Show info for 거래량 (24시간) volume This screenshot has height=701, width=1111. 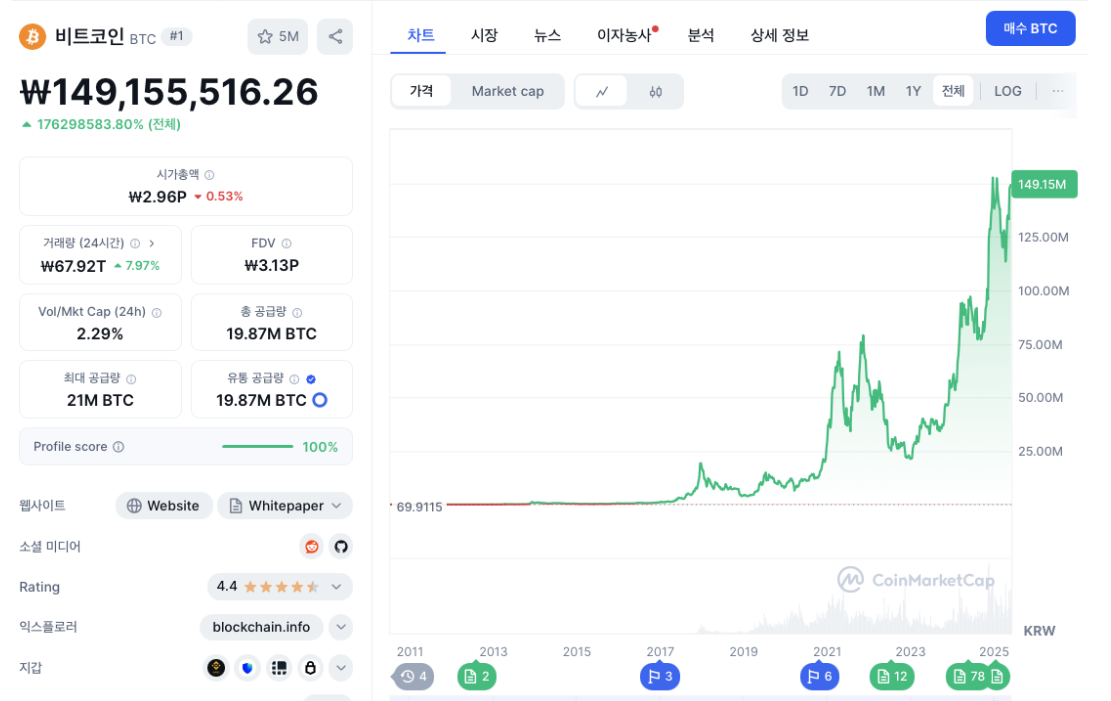point(135,243)
